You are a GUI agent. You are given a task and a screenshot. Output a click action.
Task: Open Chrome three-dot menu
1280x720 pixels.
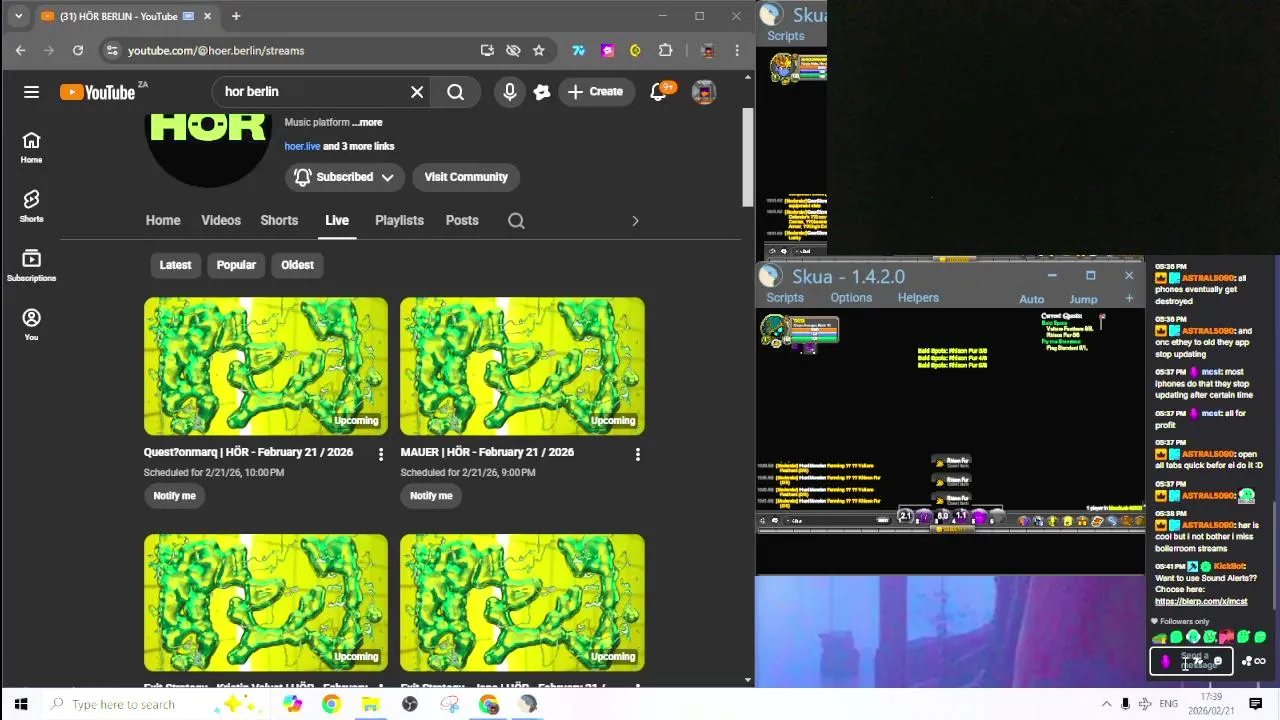[x=737, y=50]
